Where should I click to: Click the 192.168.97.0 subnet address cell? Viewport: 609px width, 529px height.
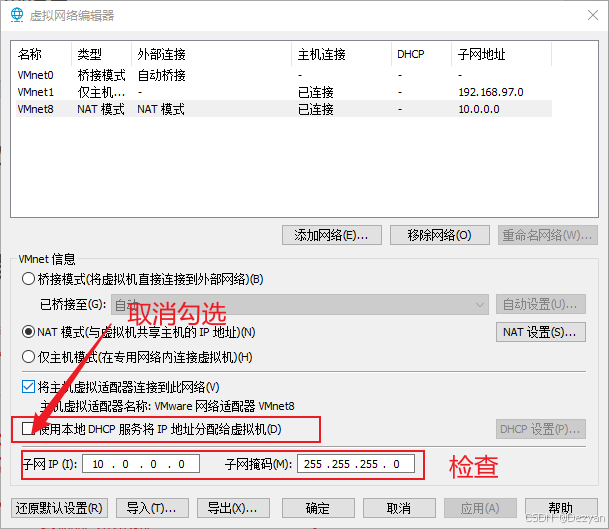pos(491,92)
